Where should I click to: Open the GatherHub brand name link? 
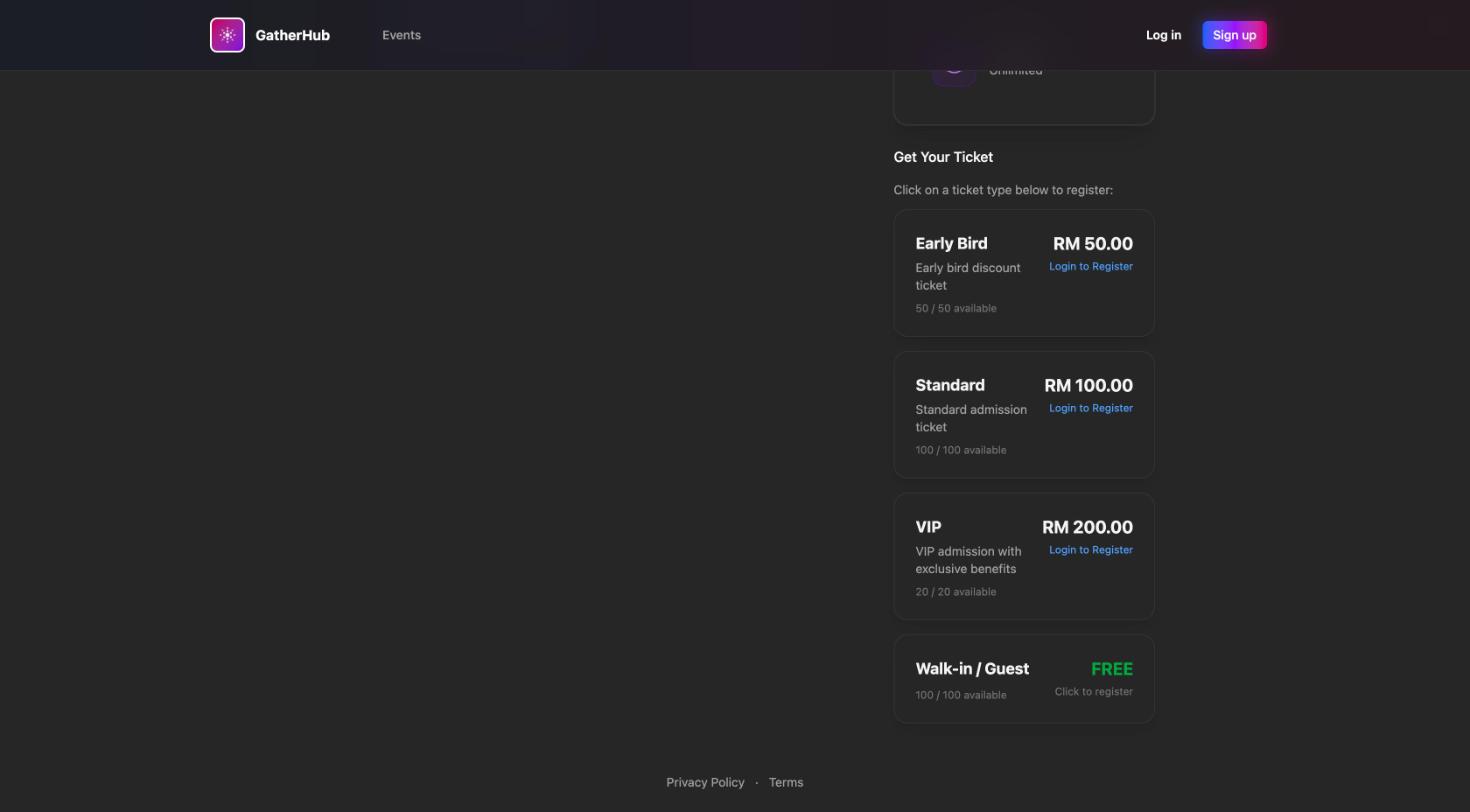[292, 35]
